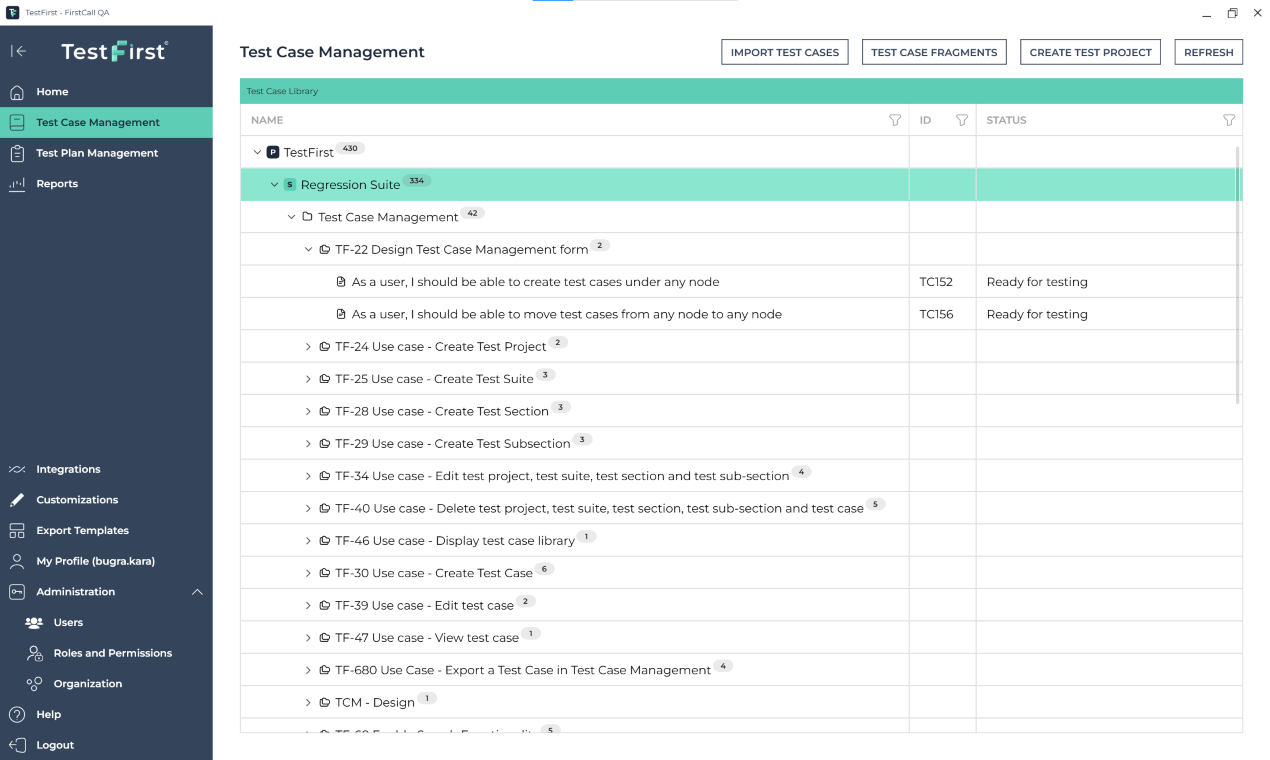Click the Roles and Permissions icon

(x=34, y=653)
